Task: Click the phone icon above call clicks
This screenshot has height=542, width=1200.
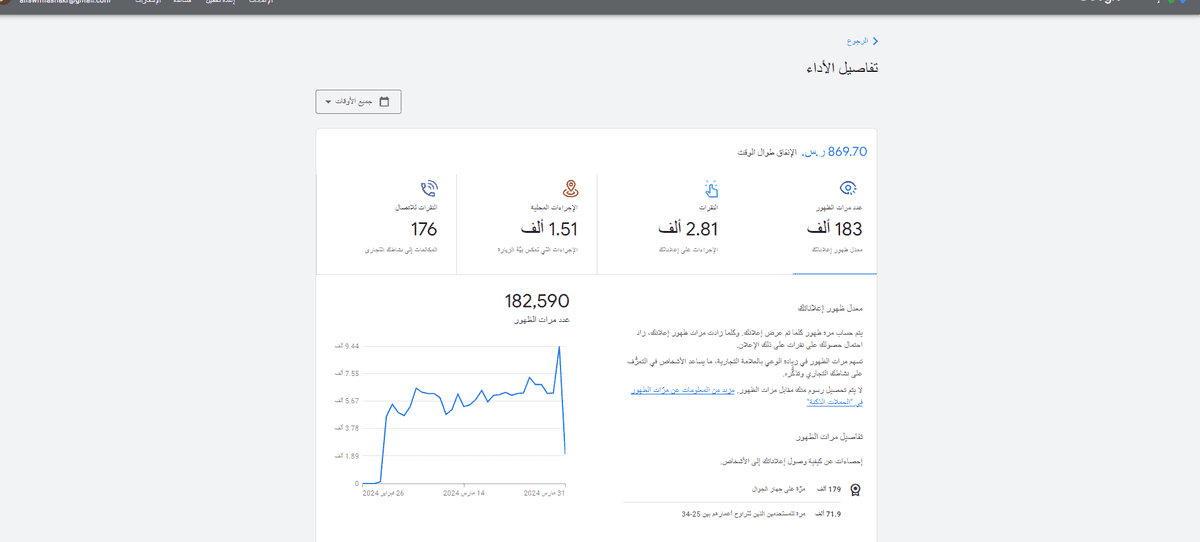Action: pyautogui.click(x=430, y=188)
